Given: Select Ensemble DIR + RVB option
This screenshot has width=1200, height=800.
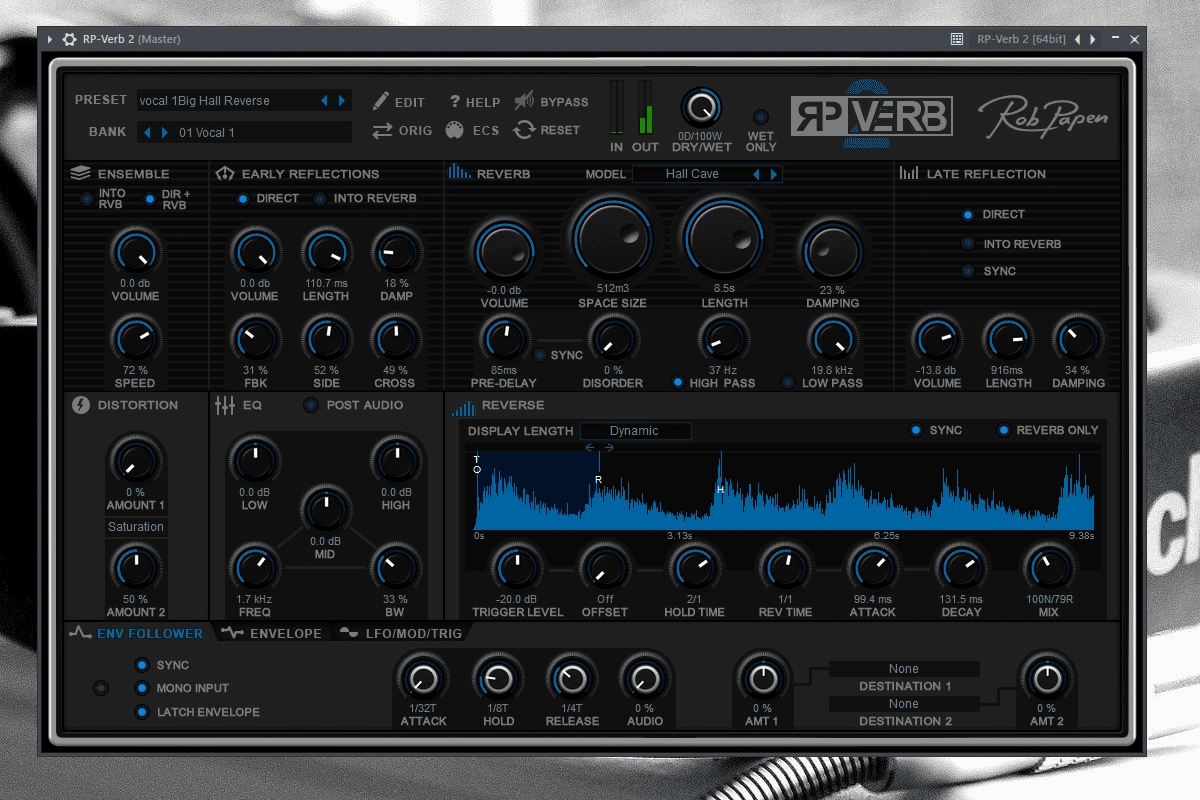Looking at the screenshot, I should tap(150, 199).
